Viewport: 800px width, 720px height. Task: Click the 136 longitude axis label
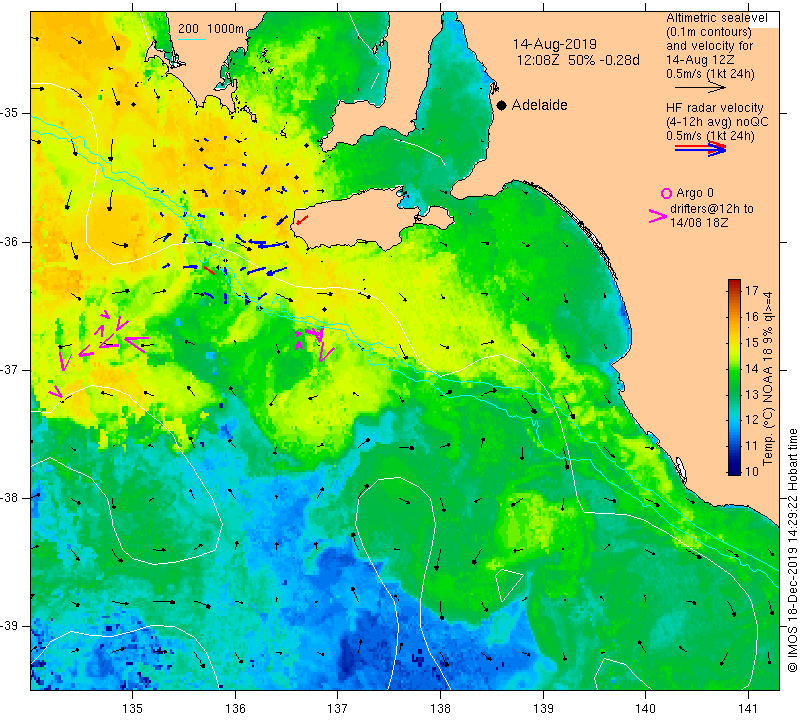tap(236, 708)
